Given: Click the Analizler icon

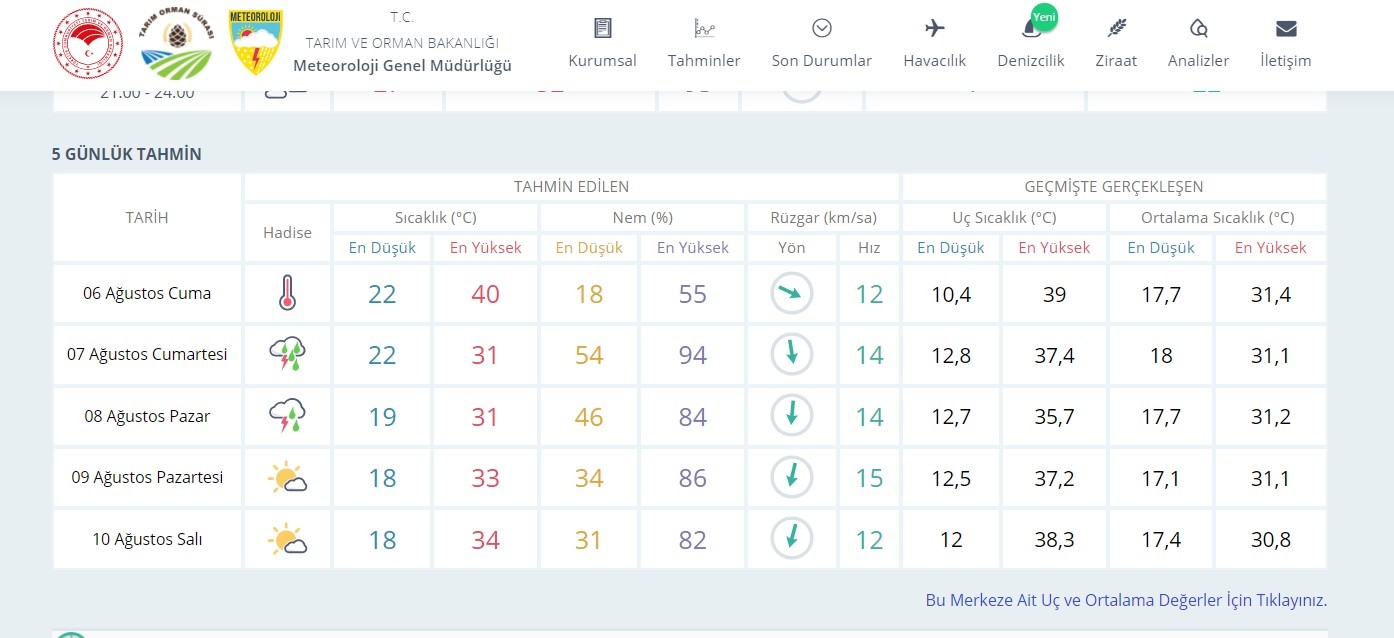Looking at the screenshot, I should click(x=1198, y=28).
